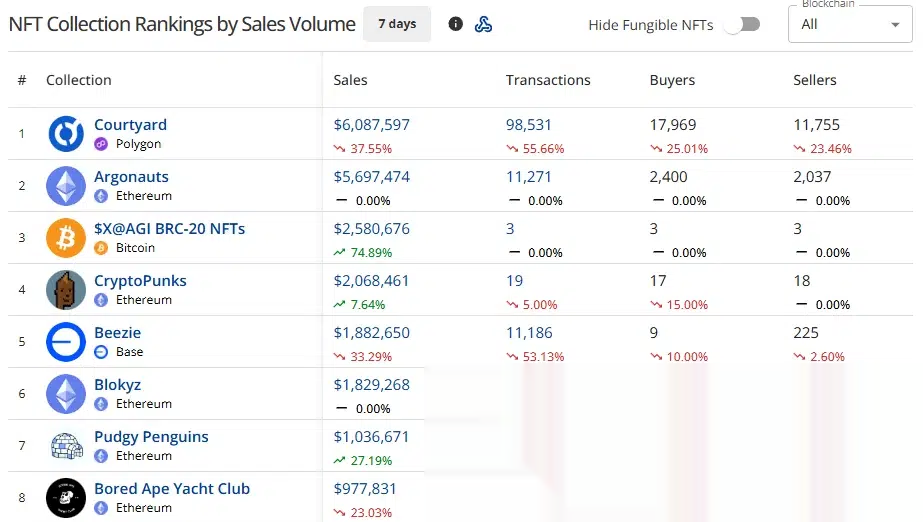Click the Argonauts Ethereum logo

[x=66, y=186]
